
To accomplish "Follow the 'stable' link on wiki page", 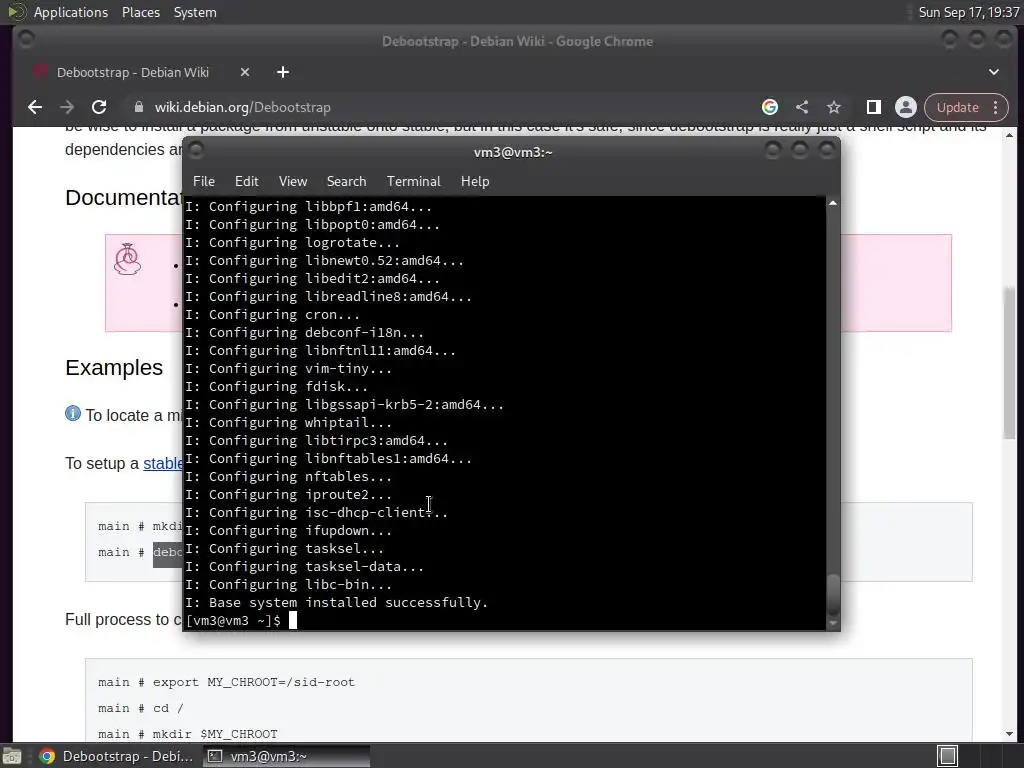I will 163,464.
